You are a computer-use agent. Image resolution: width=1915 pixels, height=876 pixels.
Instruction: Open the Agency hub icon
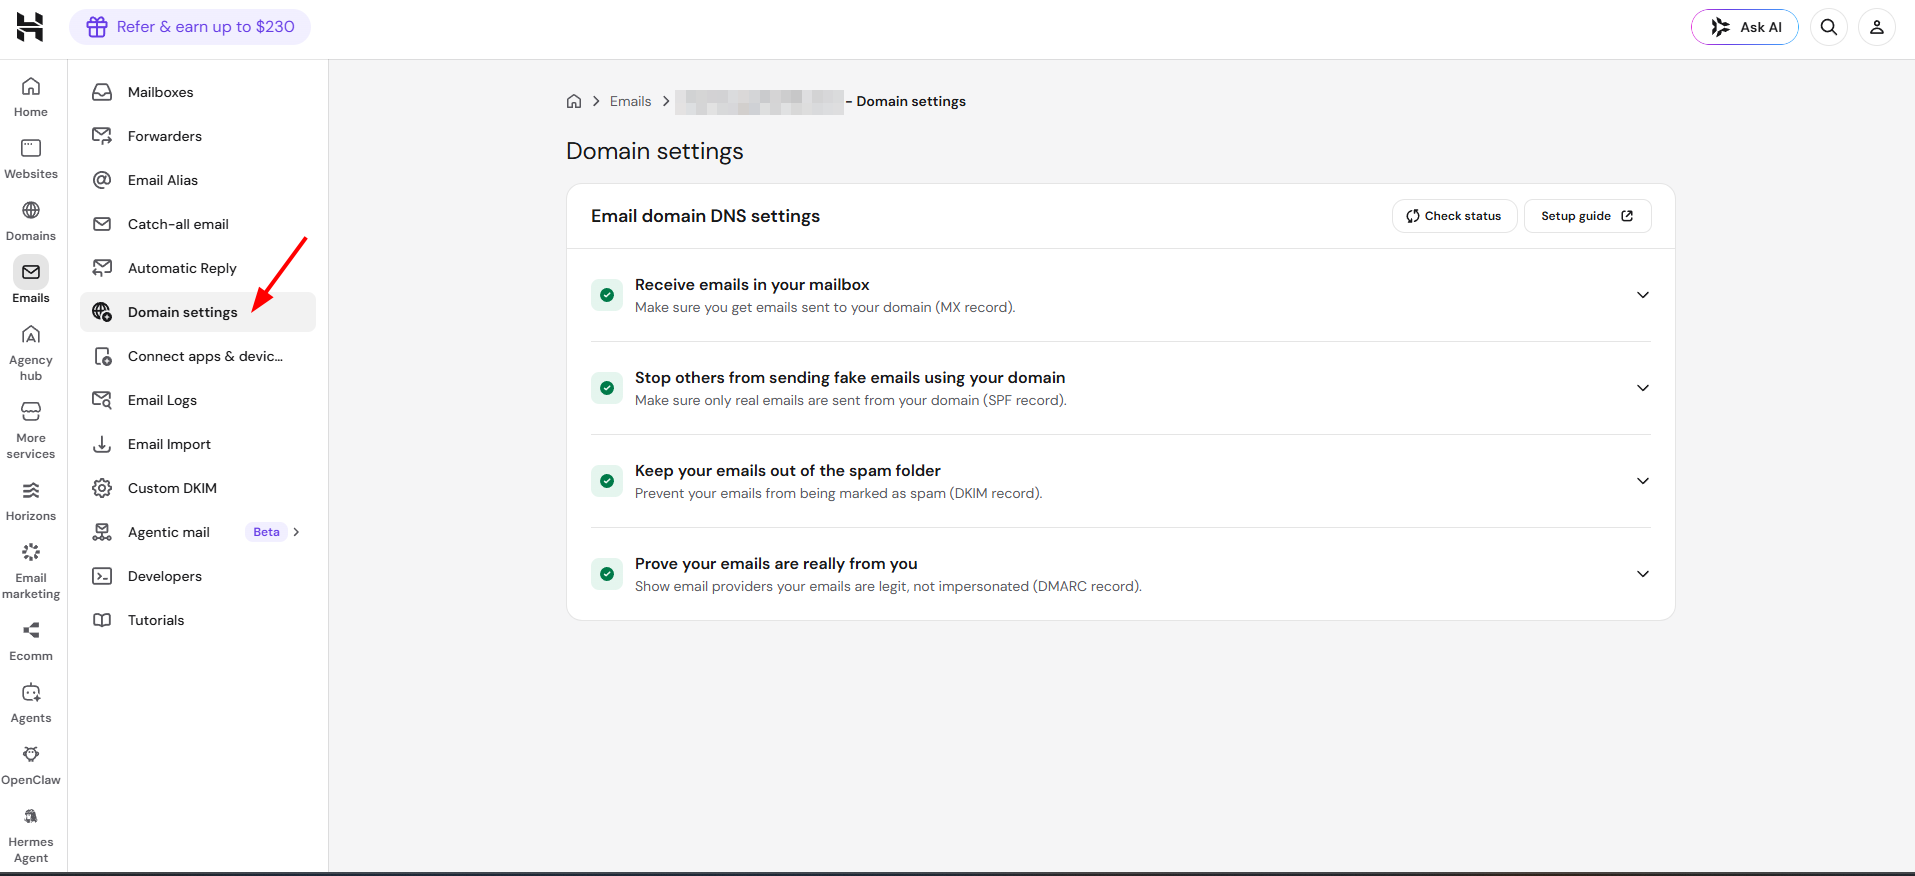click(31, 334)
